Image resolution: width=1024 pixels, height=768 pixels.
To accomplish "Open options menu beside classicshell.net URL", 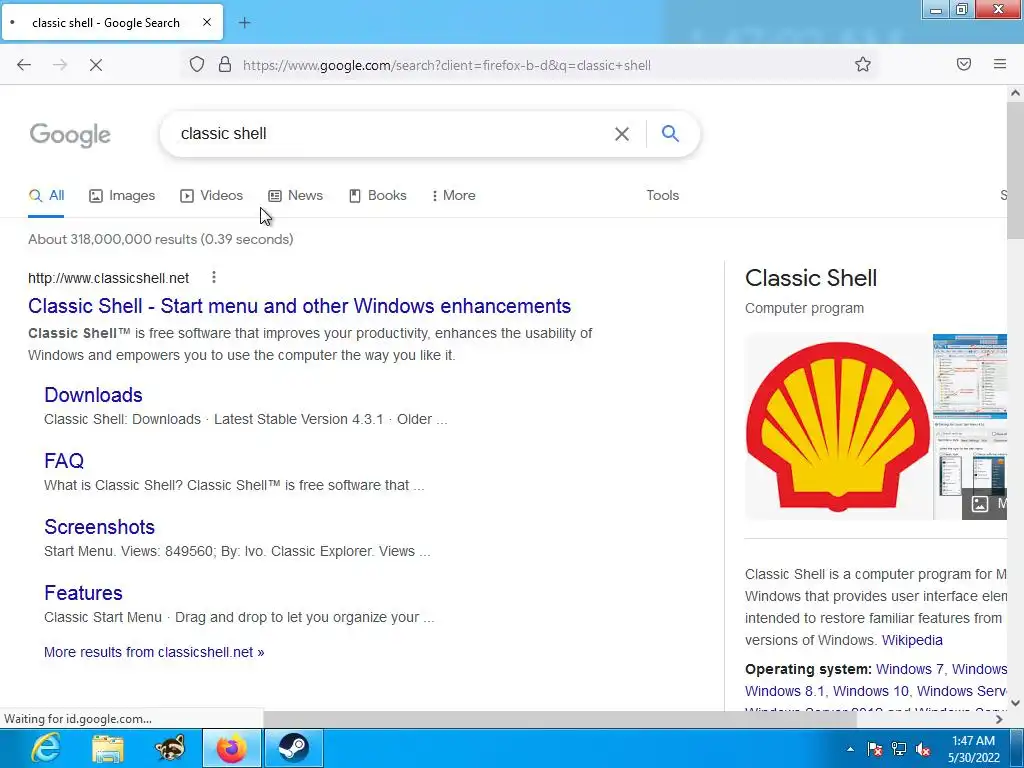I will click(x=214, y=278).
